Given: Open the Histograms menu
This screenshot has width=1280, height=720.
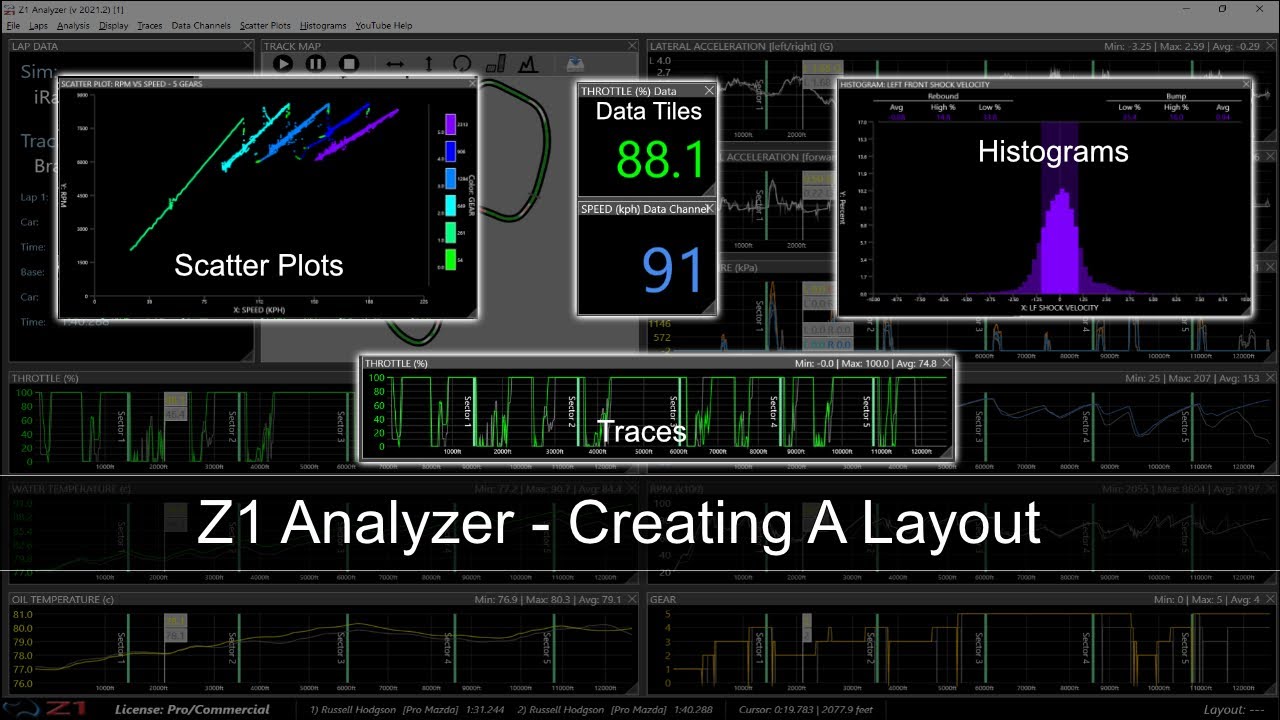Looking at the screenshot, I should click(x=323, y=25).
